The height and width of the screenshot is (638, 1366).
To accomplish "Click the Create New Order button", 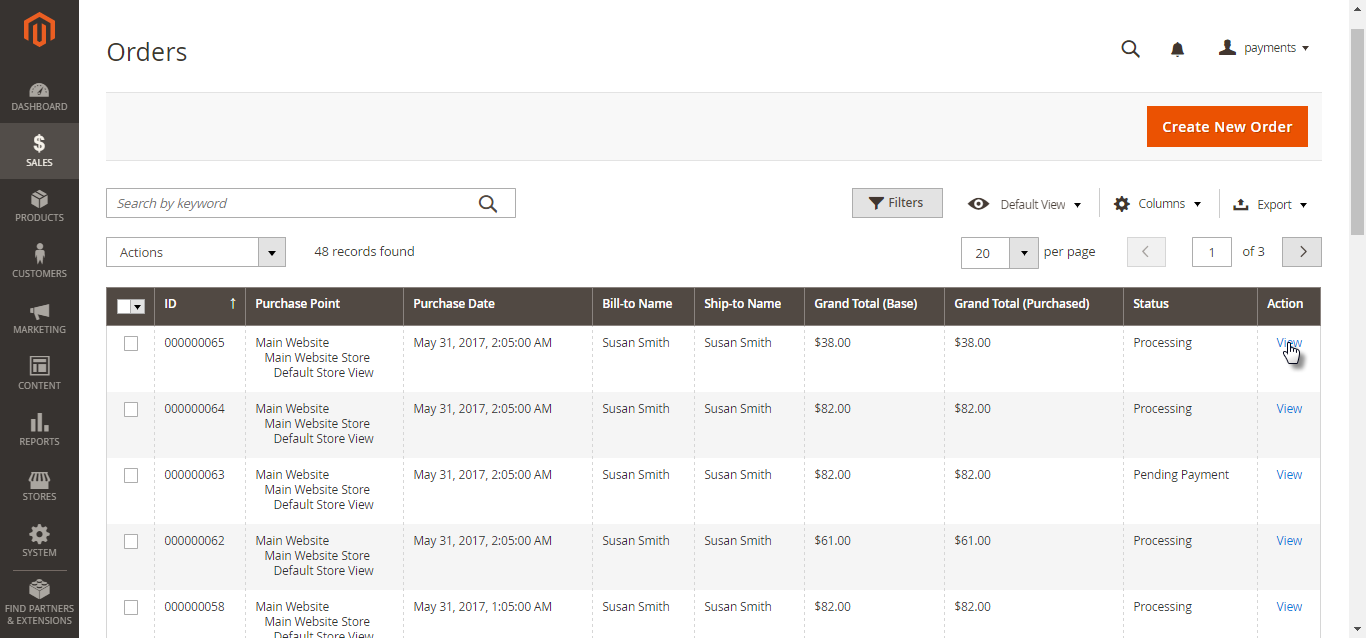I will 1227,126.
